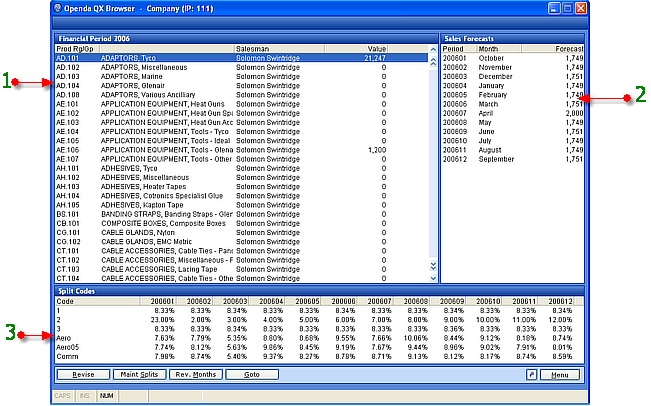Click the Salesman column header
The image size is (651, 406).
click(279, 49)
